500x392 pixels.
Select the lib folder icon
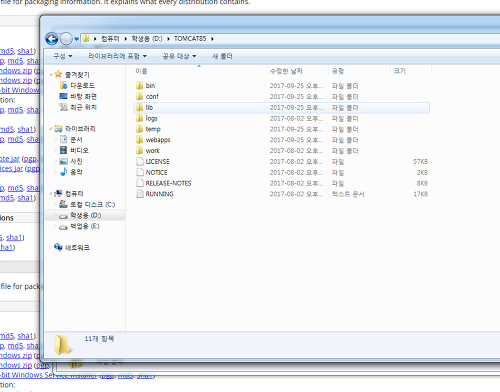point(140,107)
